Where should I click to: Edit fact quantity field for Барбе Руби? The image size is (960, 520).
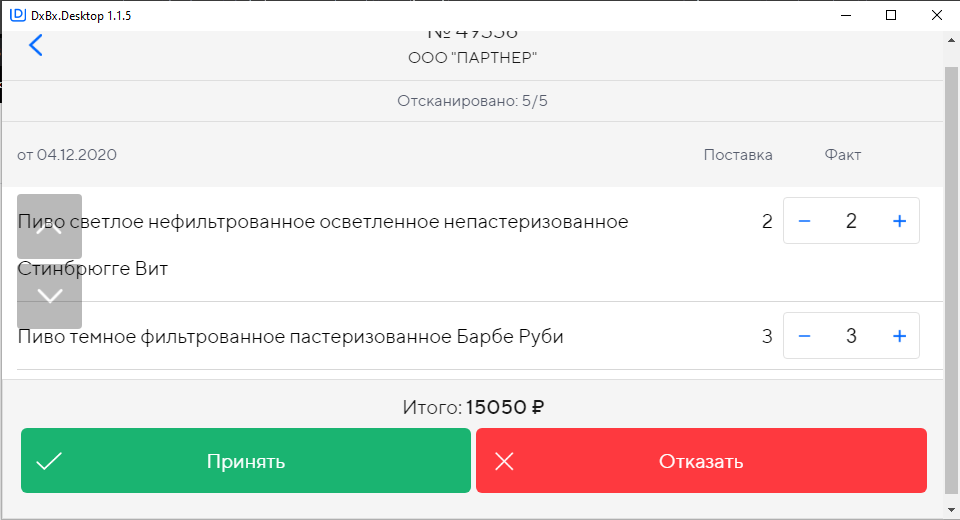point(851,337)
